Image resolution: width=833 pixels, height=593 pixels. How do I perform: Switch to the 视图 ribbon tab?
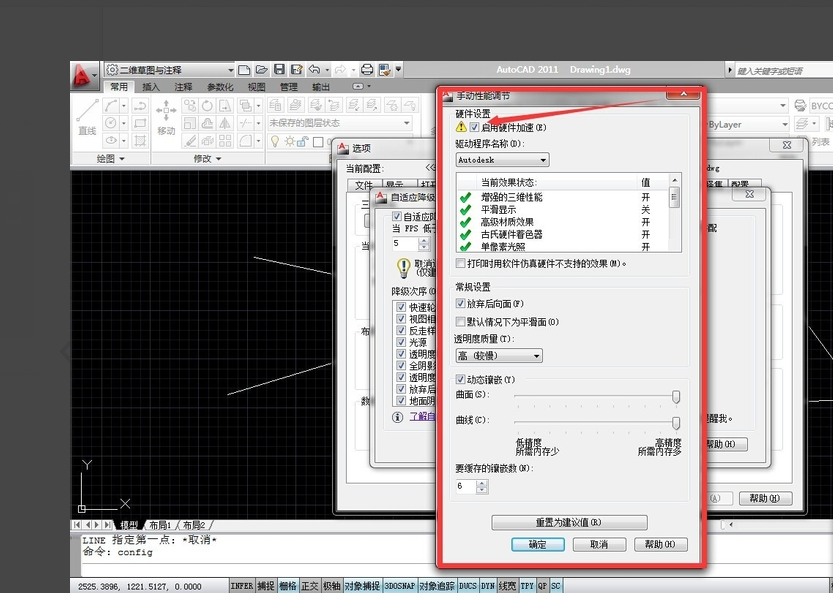click(257, 87)
